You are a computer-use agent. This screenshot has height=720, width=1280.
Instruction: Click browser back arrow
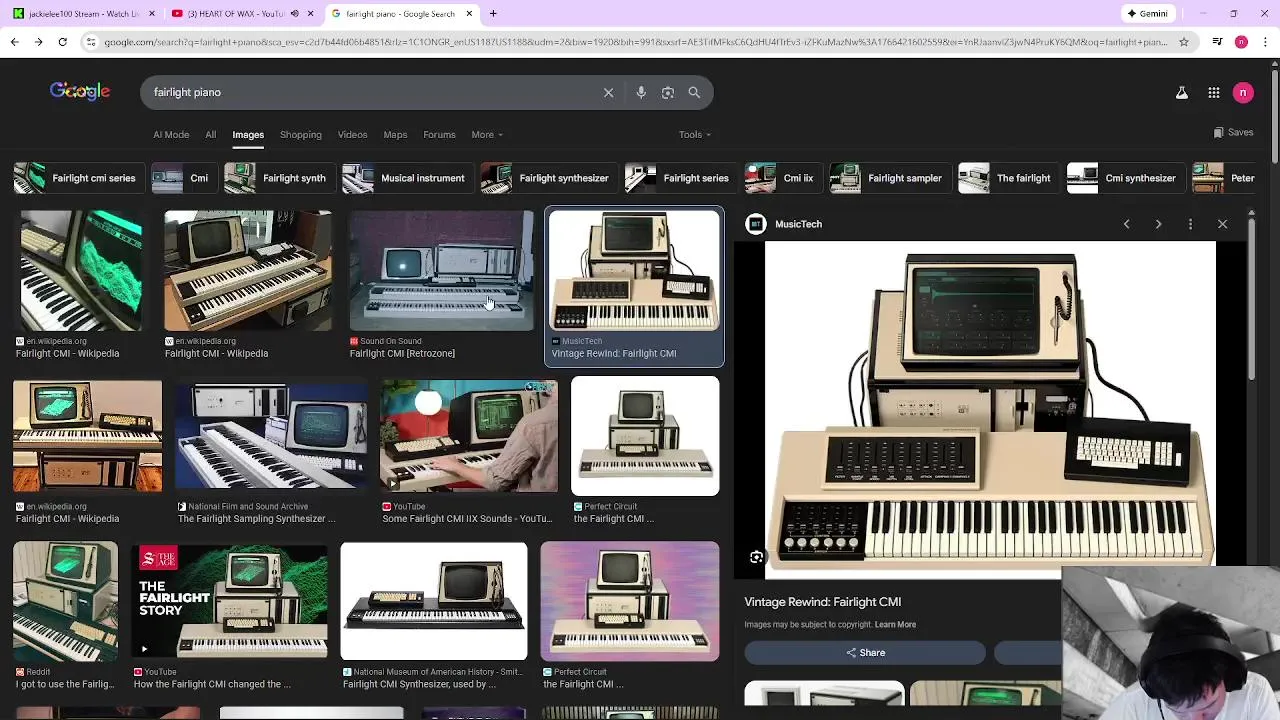click(14, 42)
